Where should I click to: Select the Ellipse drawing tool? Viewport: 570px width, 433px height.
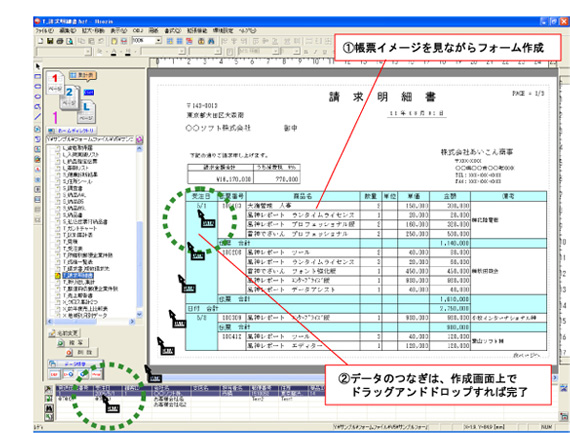37,97
